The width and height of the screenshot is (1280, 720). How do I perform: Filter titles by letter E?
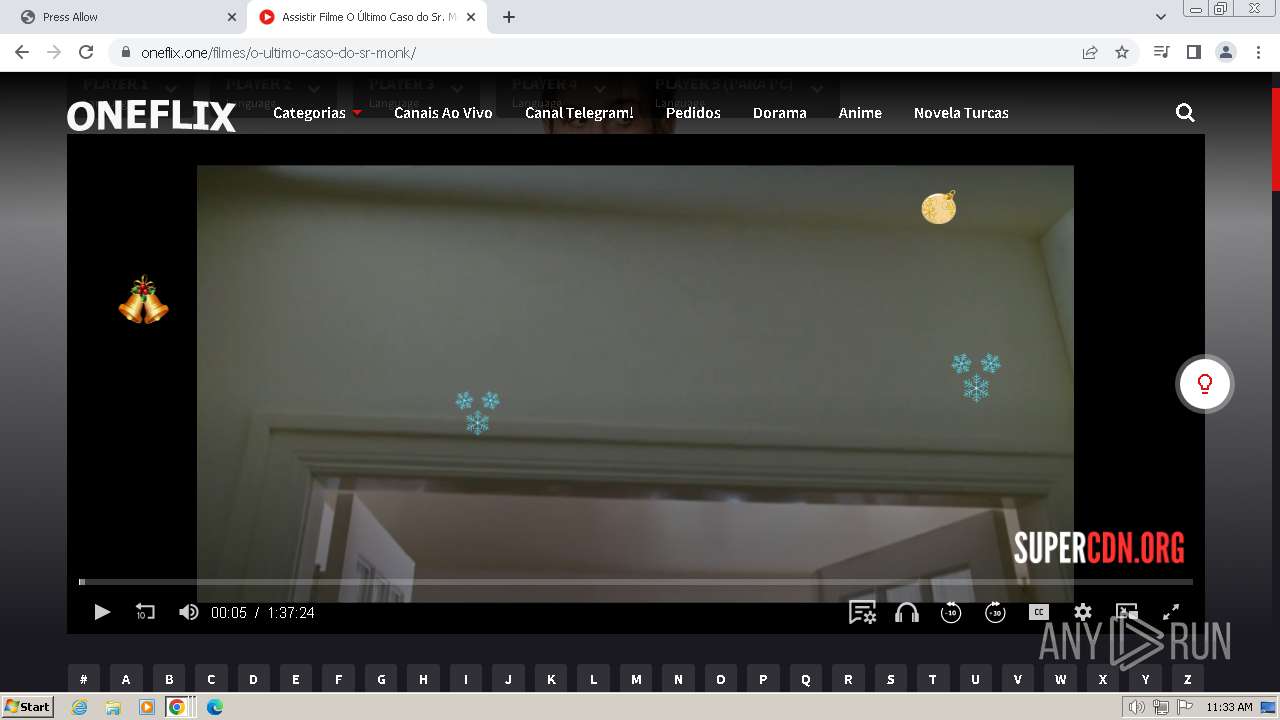pos(296,679)
